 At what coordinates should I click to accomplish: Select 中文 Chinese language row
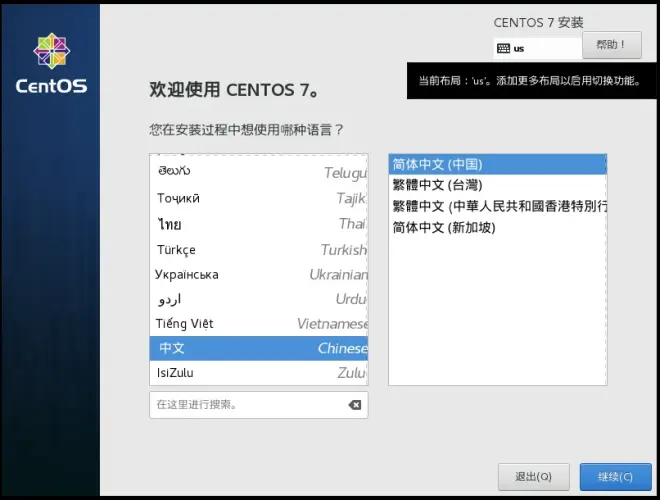pyautogui.click(x=258, y=348)
